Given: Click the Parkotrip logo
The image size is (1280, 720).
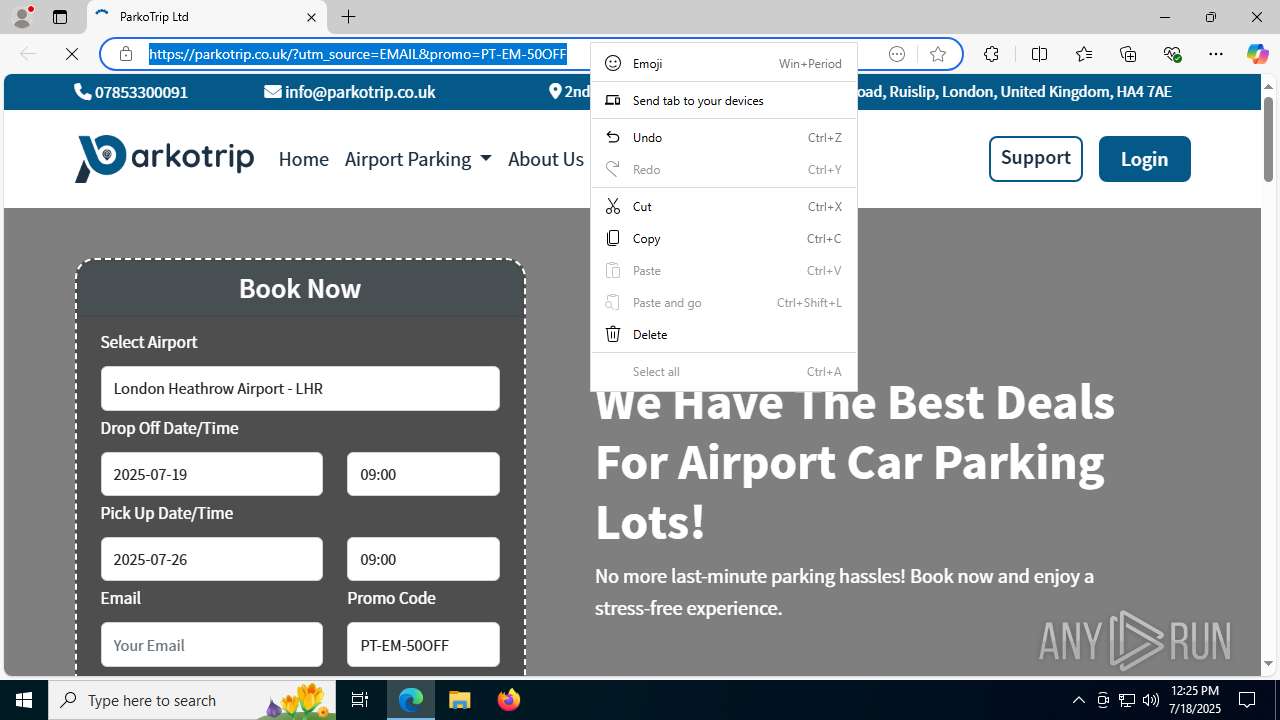Looking at the screenshot, I should pos(164,159).
